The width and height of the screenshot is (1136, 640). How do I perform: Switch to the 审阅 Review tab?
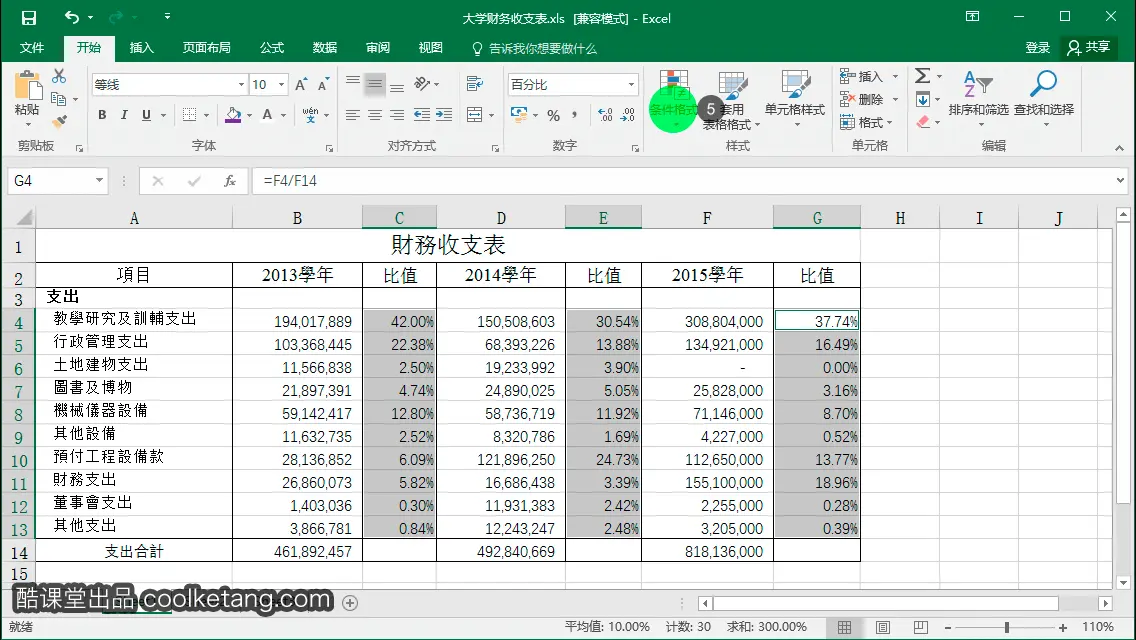(377, 48)
